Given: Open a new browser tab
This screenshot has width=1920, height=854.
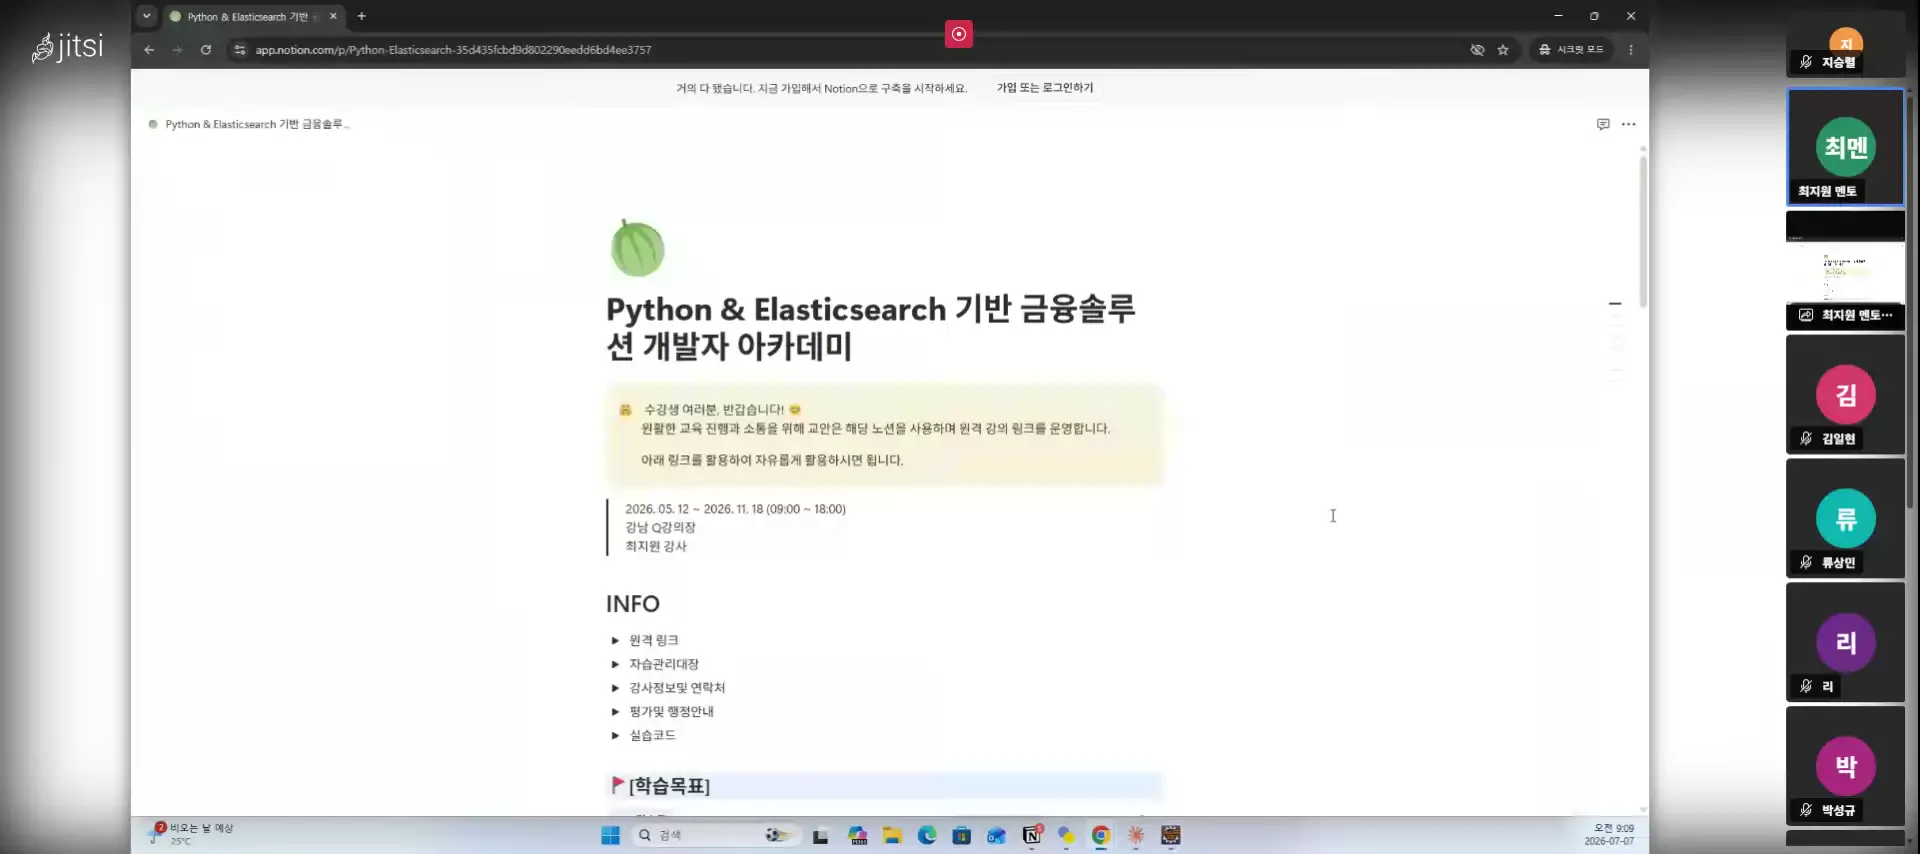Looking at the screenshot, I should (x=362, y=16).
